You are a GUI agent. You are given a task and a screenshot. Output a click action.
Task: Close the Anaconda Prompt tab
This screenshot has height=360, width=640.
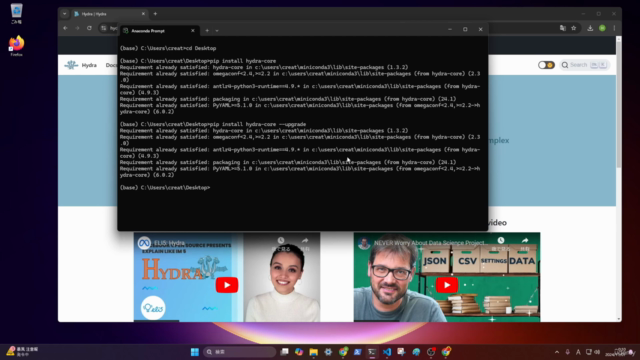pos(193,31)
